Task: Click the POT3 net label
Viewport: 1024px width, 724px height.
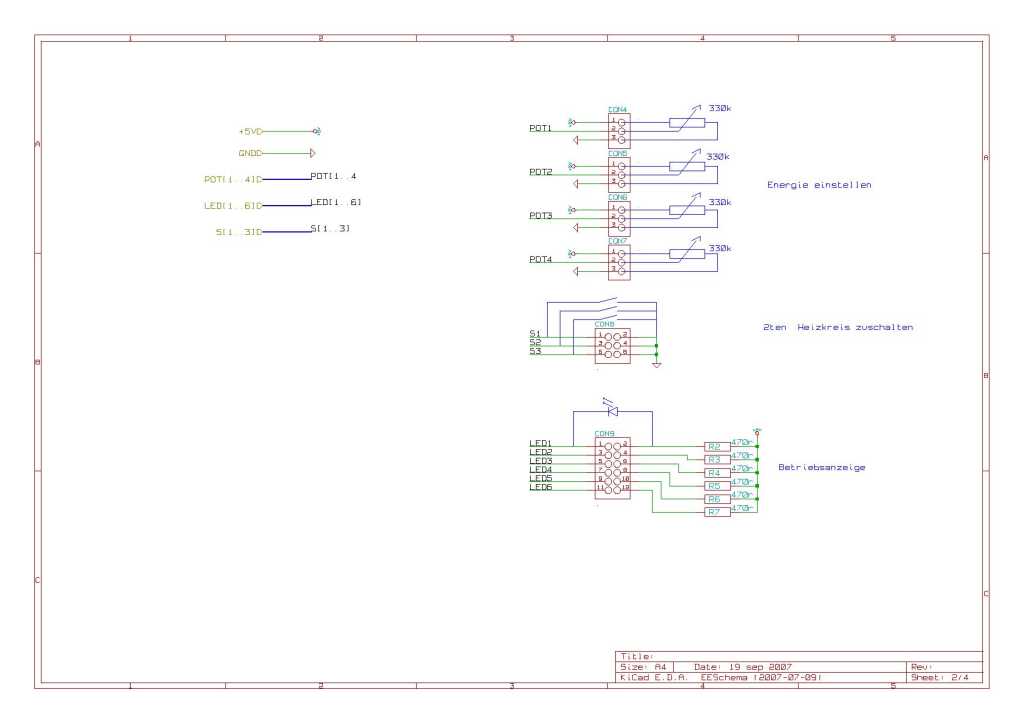Action: 541,215
